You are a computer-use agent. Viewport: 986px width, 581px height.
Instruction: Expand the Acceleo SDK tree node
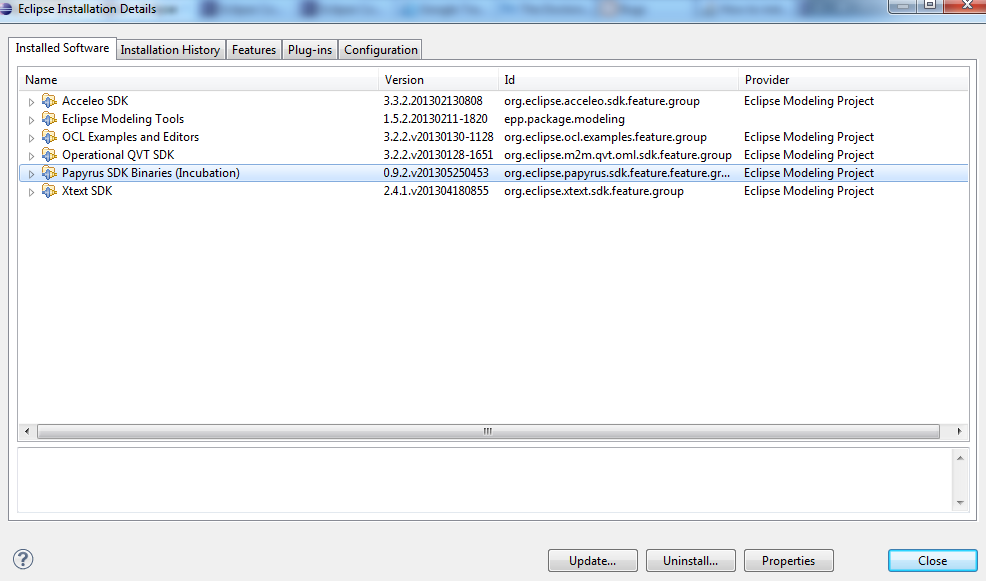point(31,102)
